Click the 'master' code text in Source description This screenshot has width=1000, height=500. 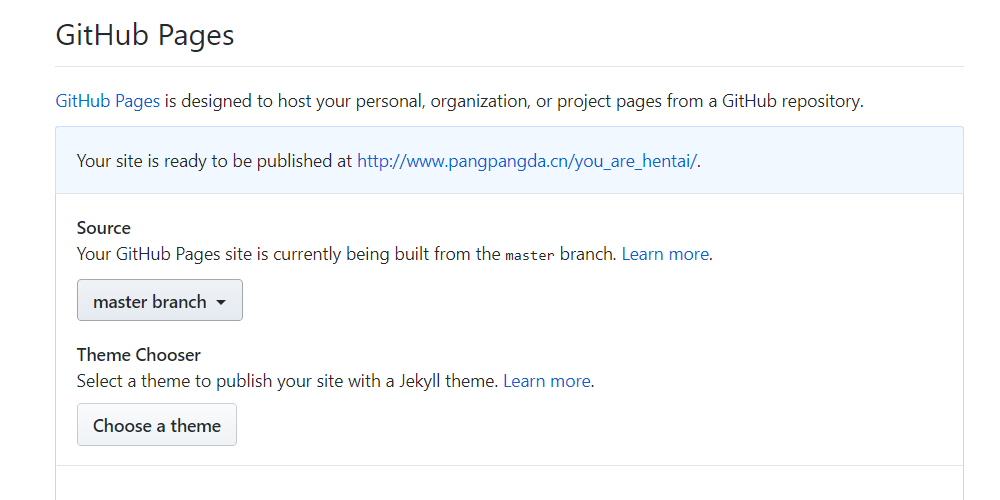click(529, 255)
